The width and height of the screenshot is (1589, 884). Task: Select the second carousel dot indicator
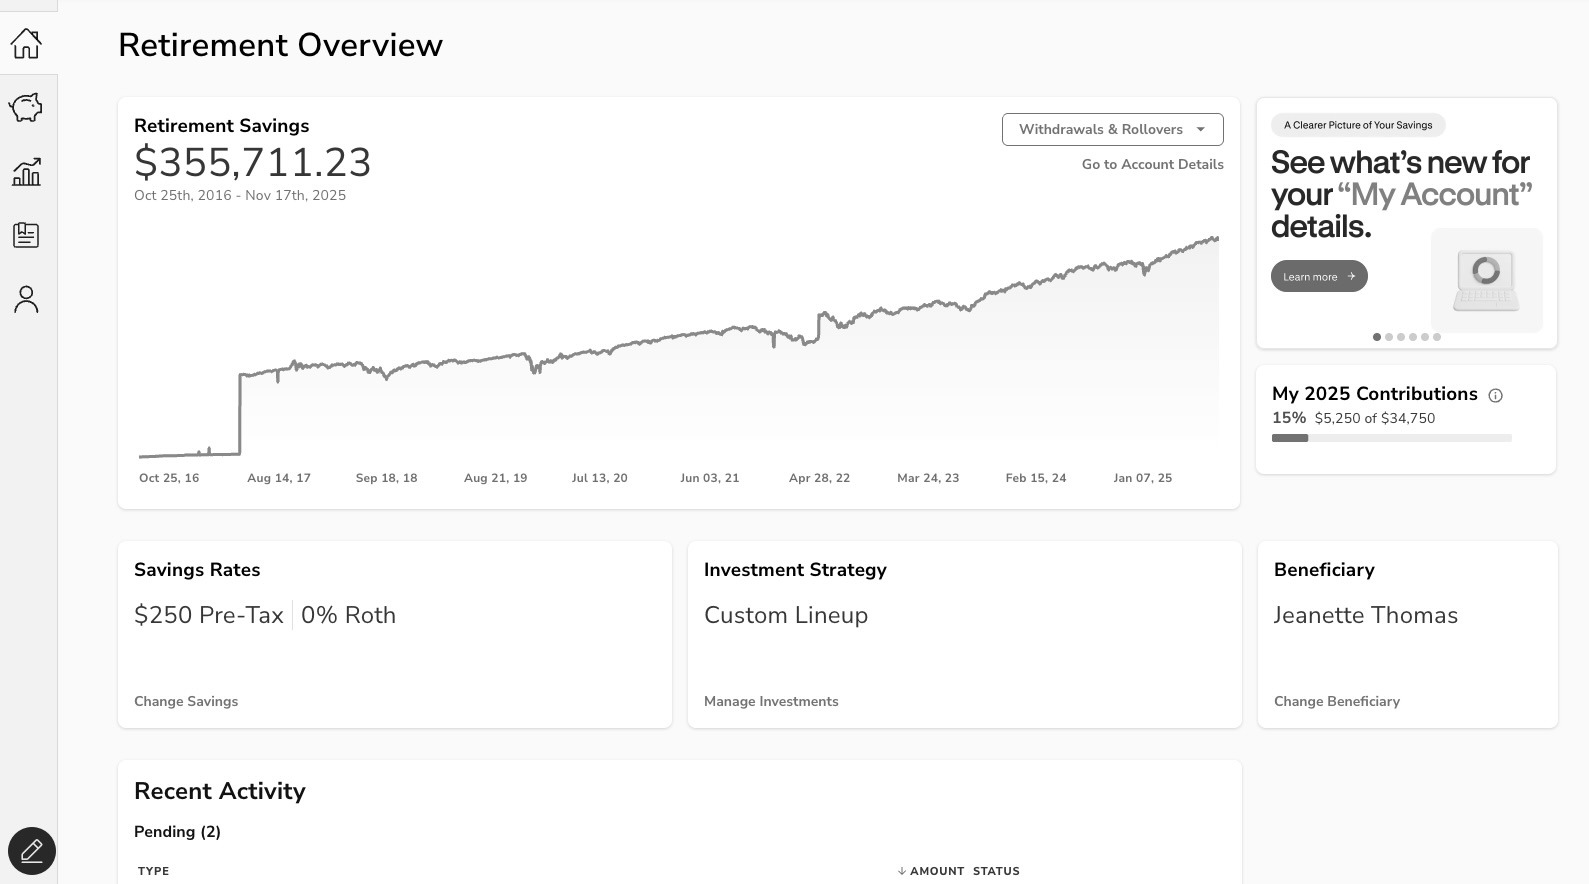click(x=1389, y=337)
